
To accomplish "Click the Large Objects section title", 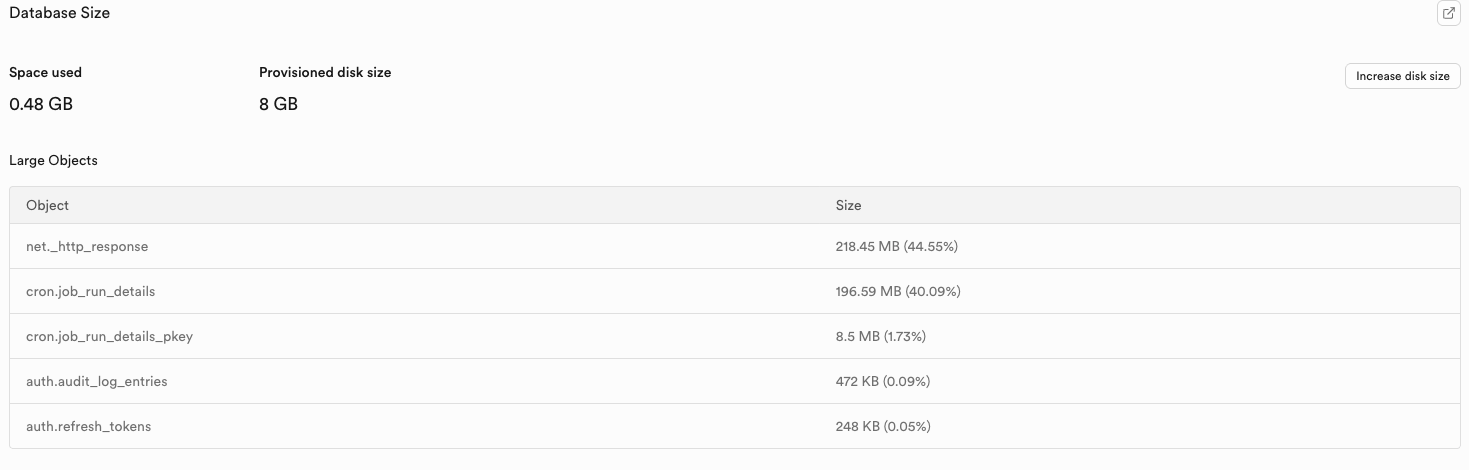I will click(54, 160).
